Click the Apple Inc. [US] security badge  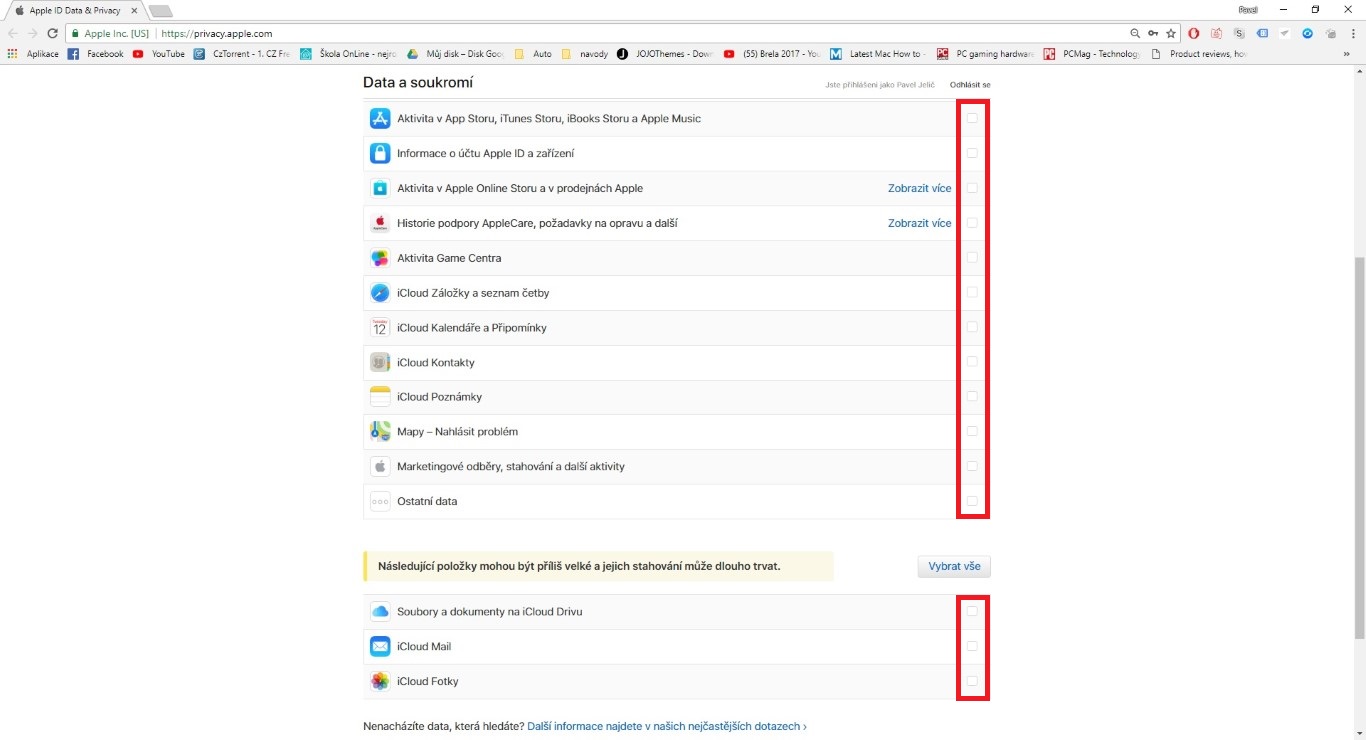tap(110, 33)
